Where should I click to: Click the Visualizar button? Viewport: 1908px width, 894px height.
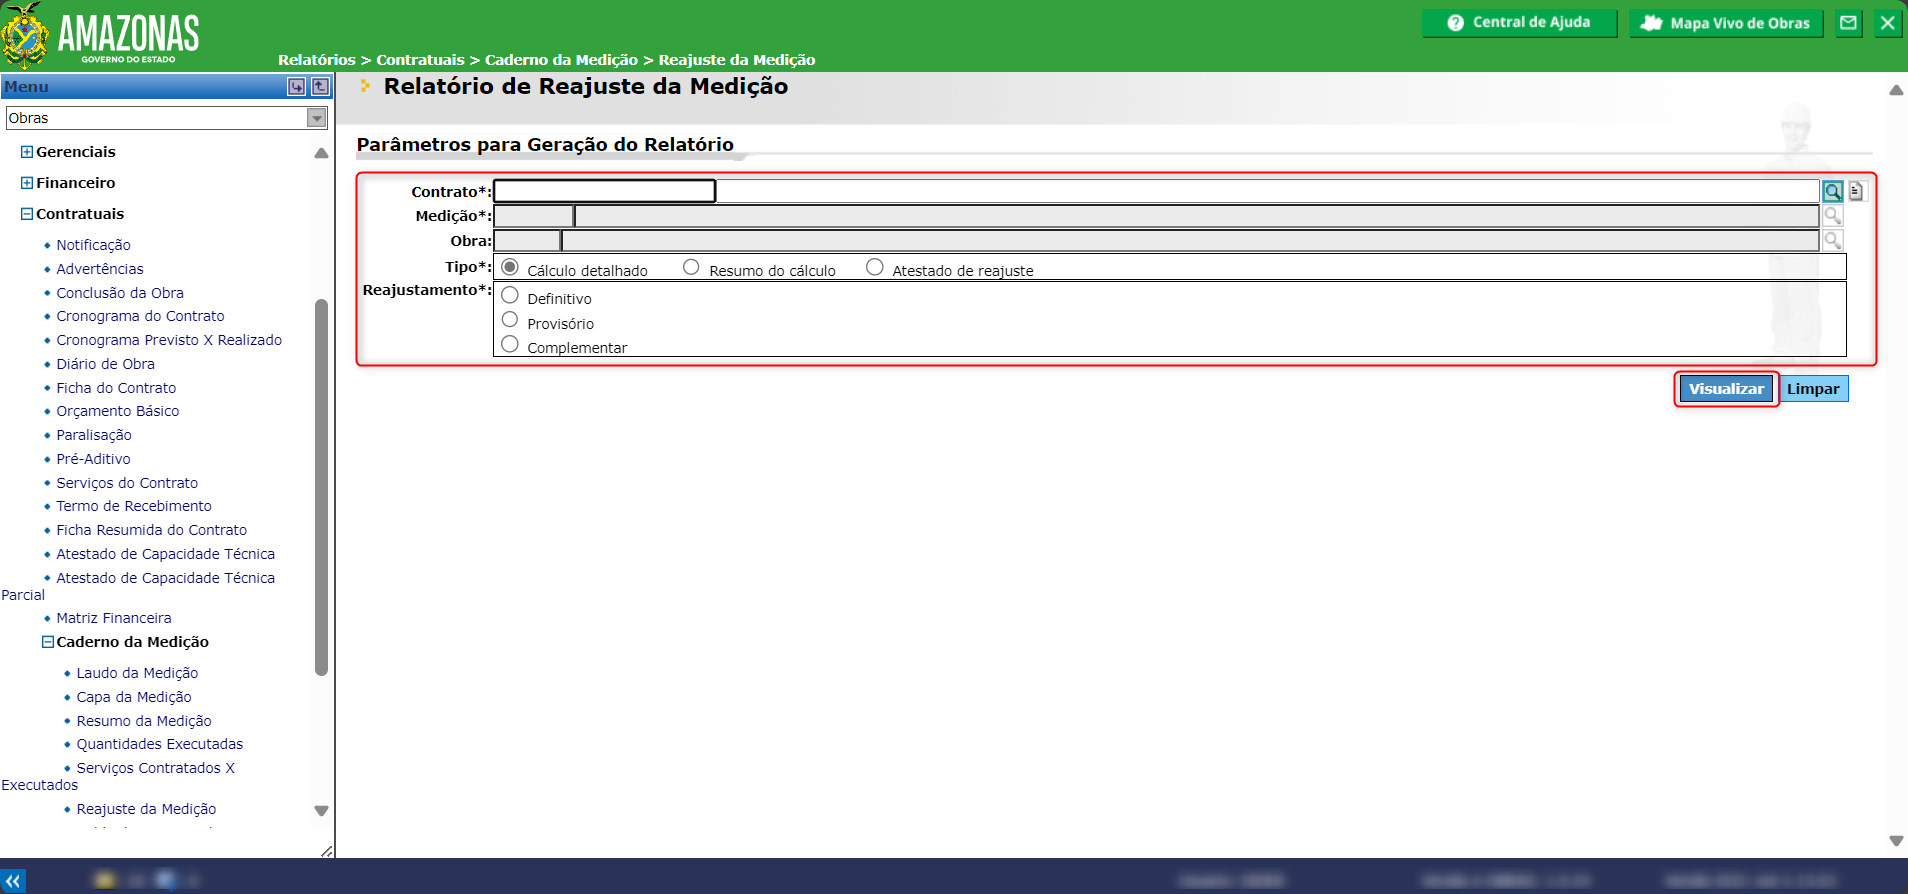click(1726, 389)
